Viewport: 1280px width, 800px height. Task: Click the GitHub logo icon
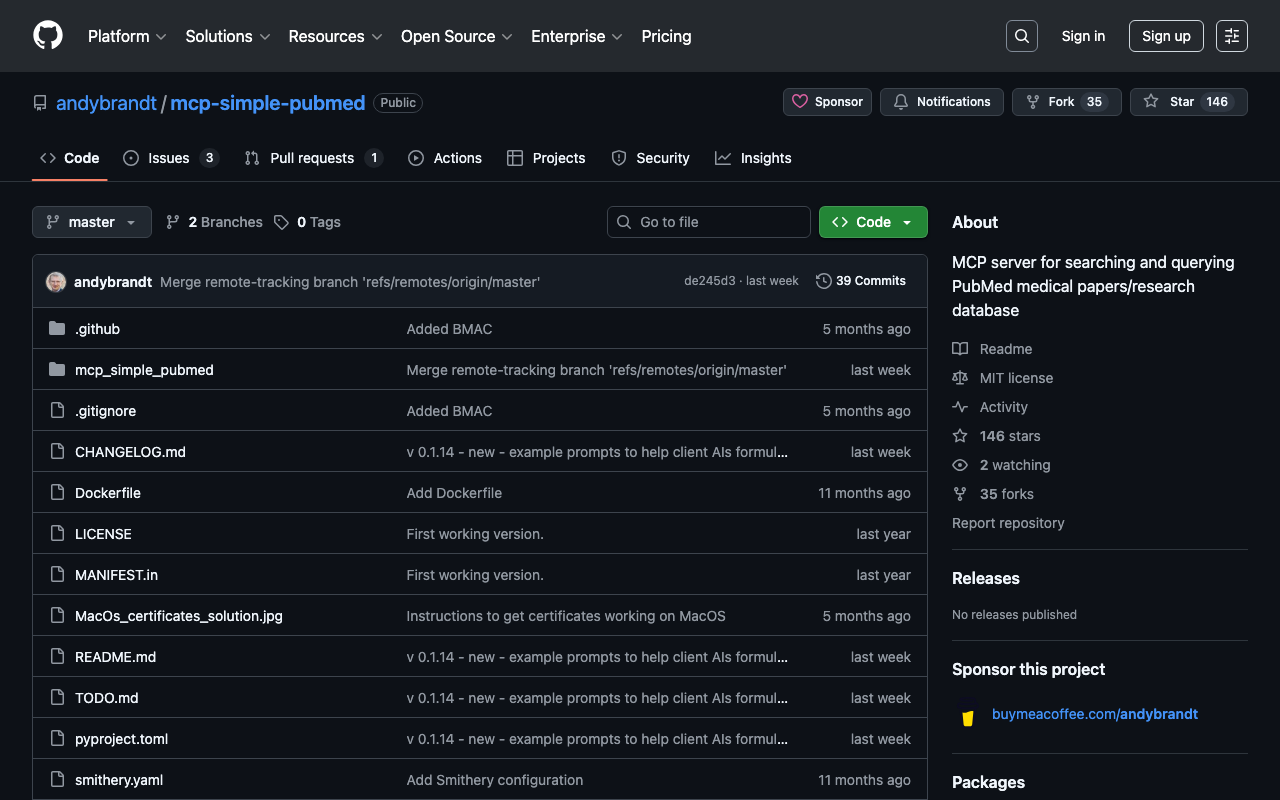click(x=48, y=36)
